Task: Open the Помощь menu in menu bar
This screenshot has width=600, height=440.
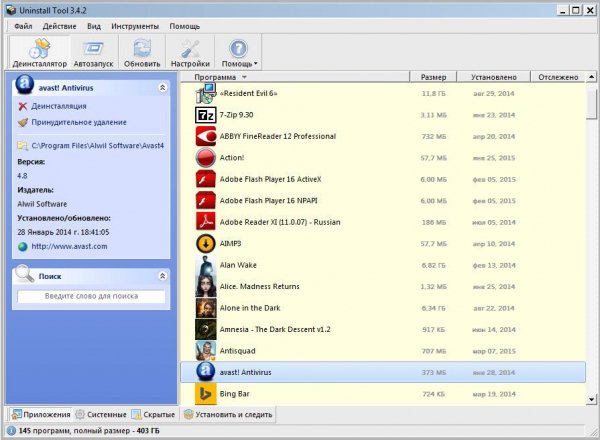Action: (184, 26)
